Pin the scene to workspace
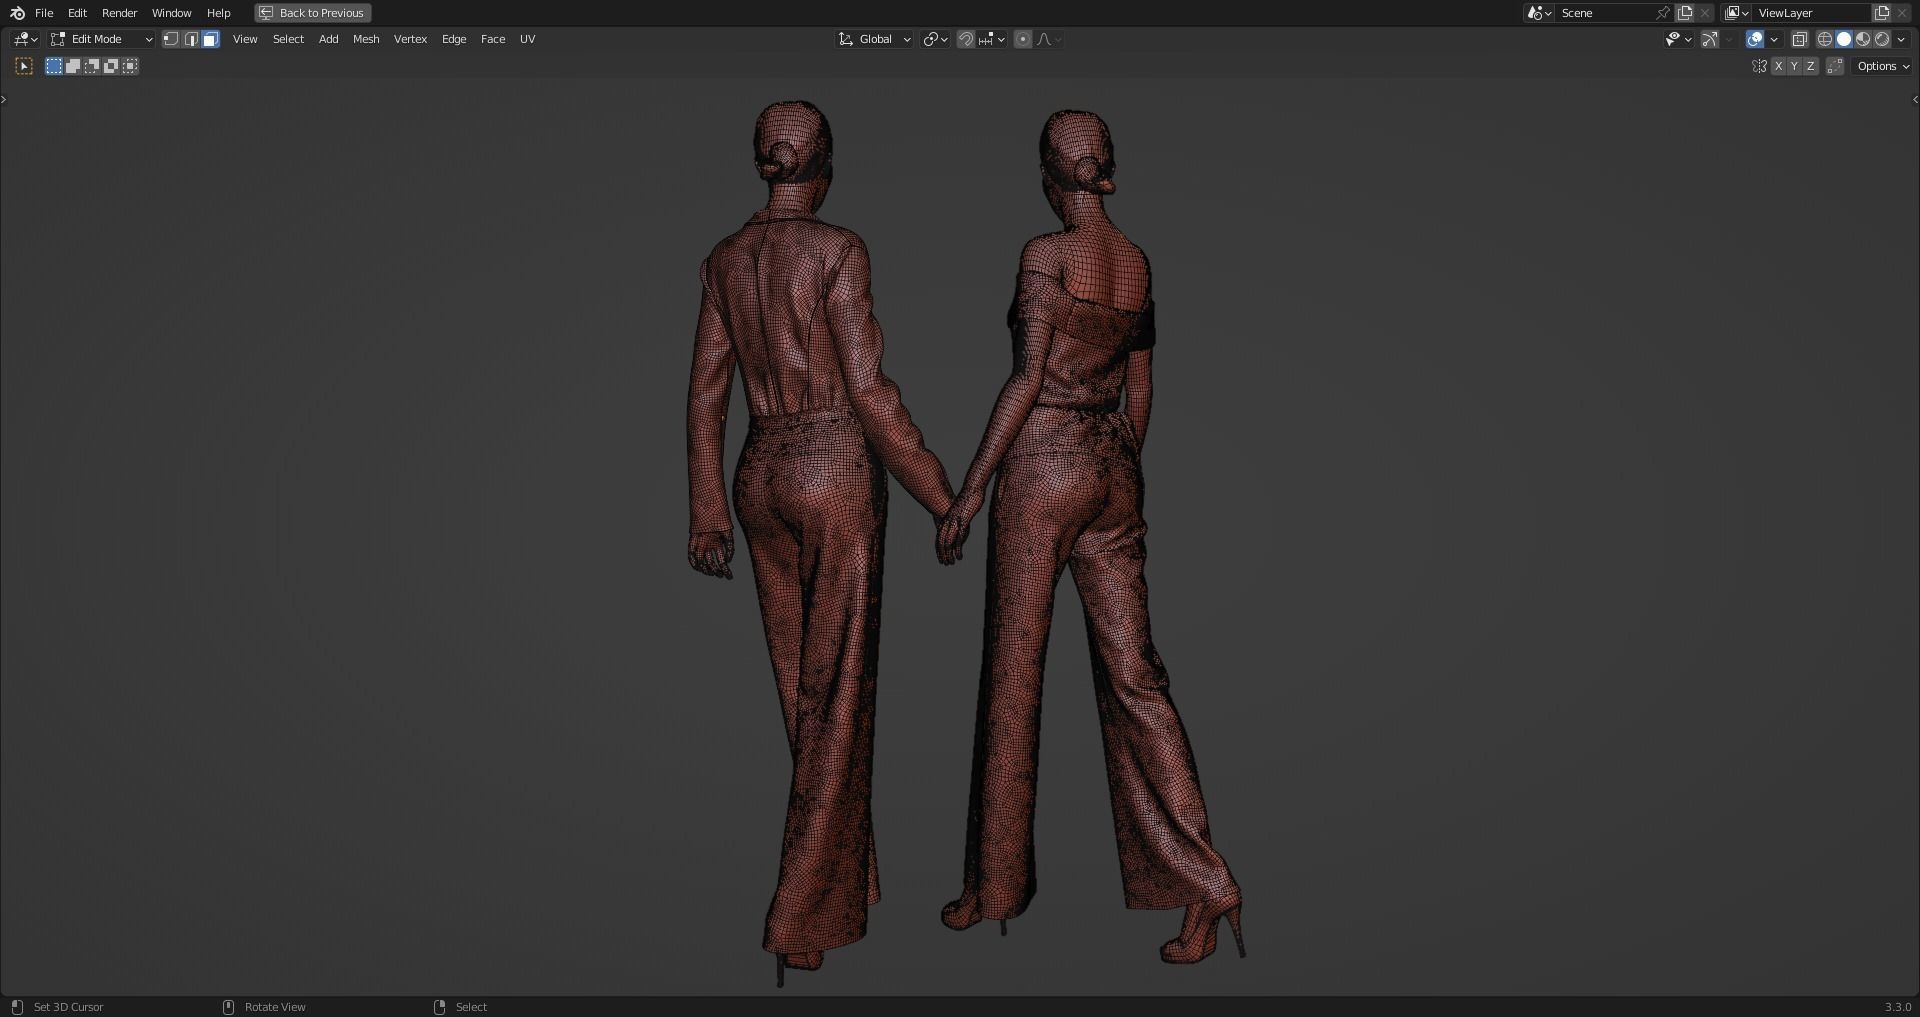 (1663, 13)
